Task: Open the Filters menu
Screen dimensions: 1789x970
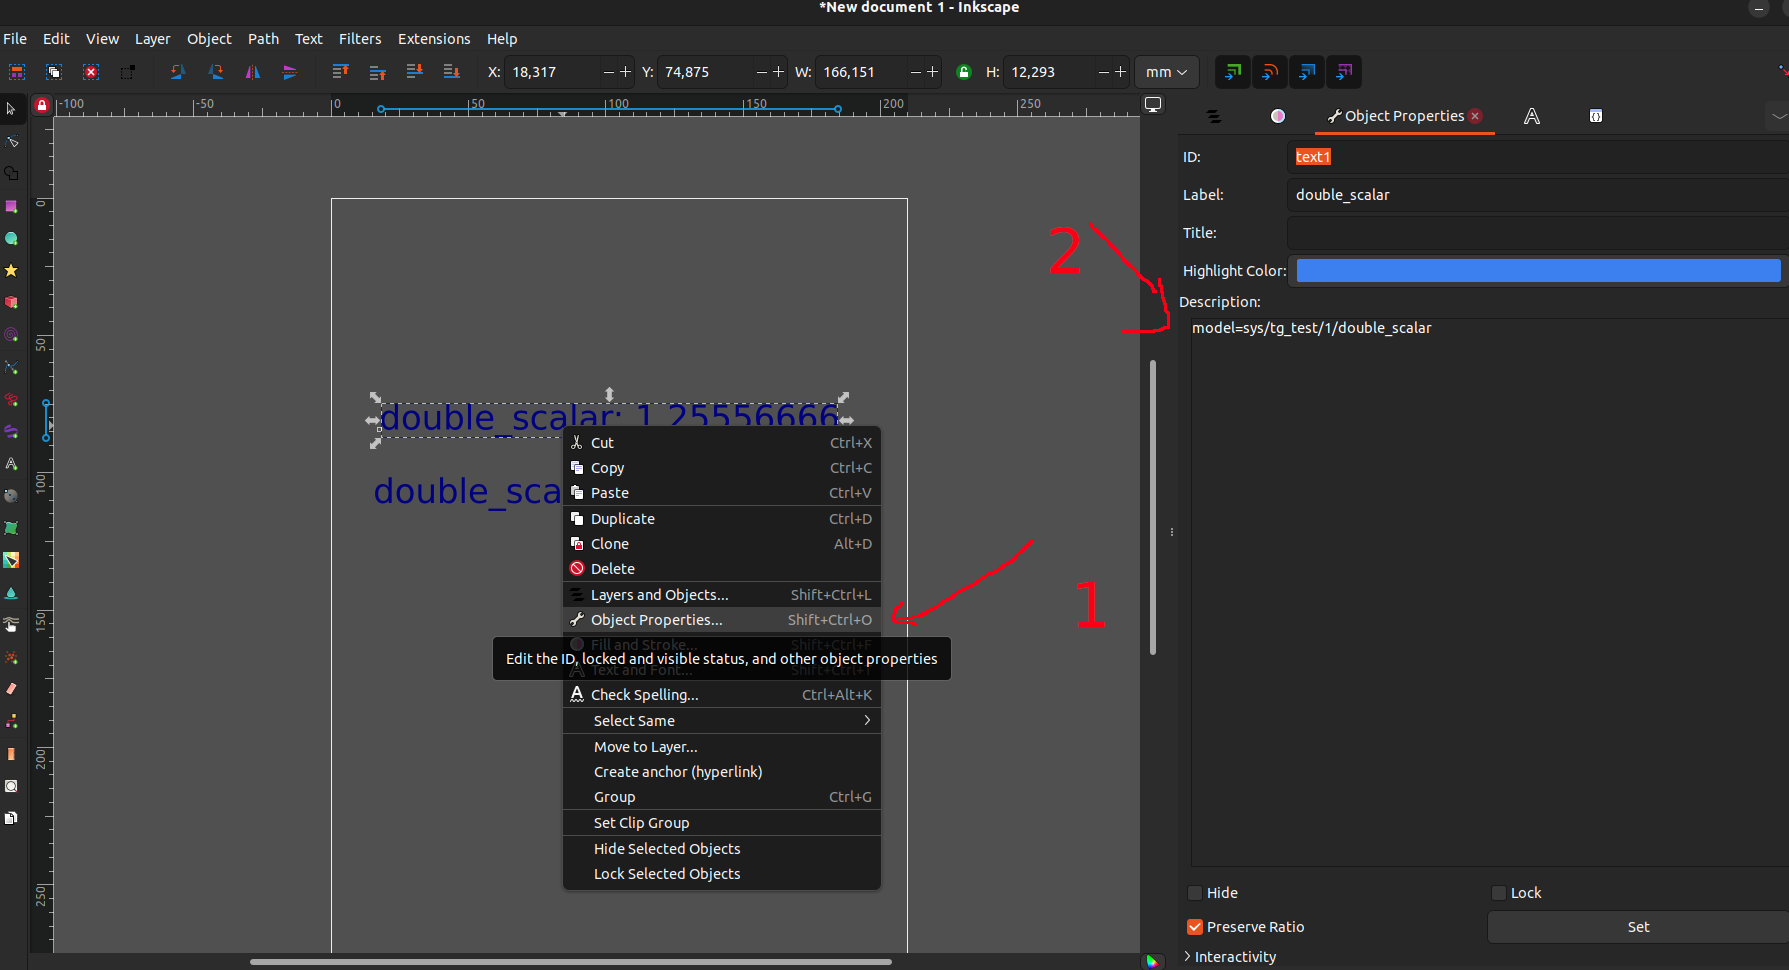Action: tap(360, 39)
